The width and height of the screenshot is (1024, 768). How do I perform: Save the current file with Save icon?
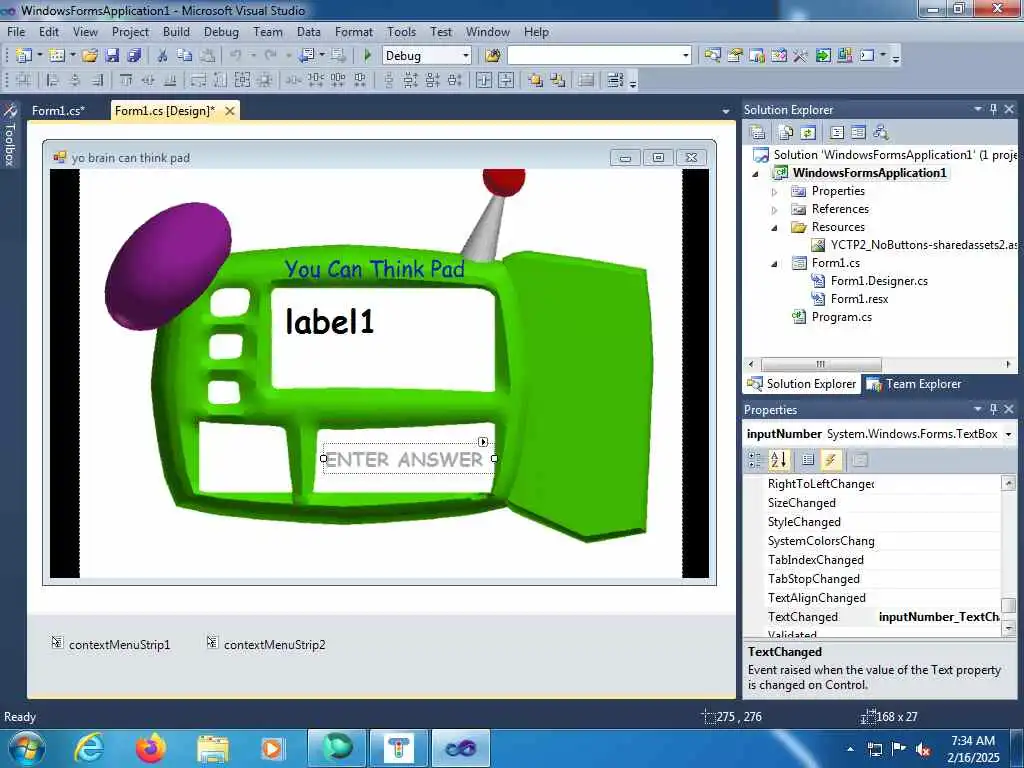[x=112, y=56]
